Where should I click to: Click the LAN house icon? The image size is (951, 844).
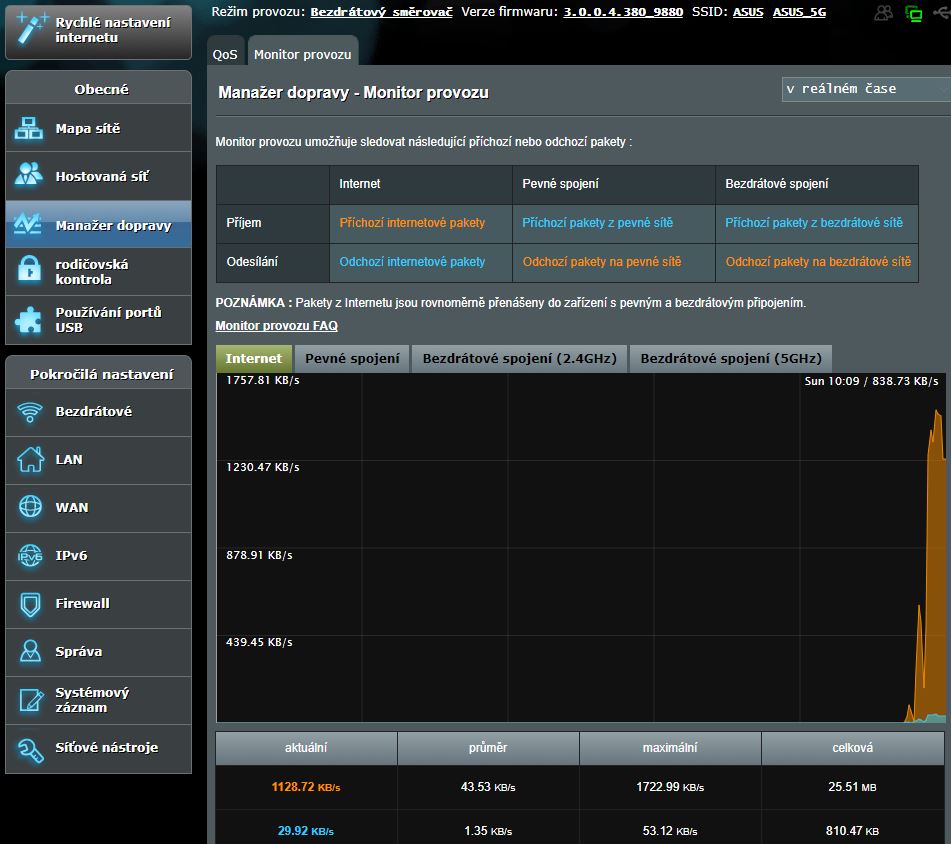click(x=30, y=459)
